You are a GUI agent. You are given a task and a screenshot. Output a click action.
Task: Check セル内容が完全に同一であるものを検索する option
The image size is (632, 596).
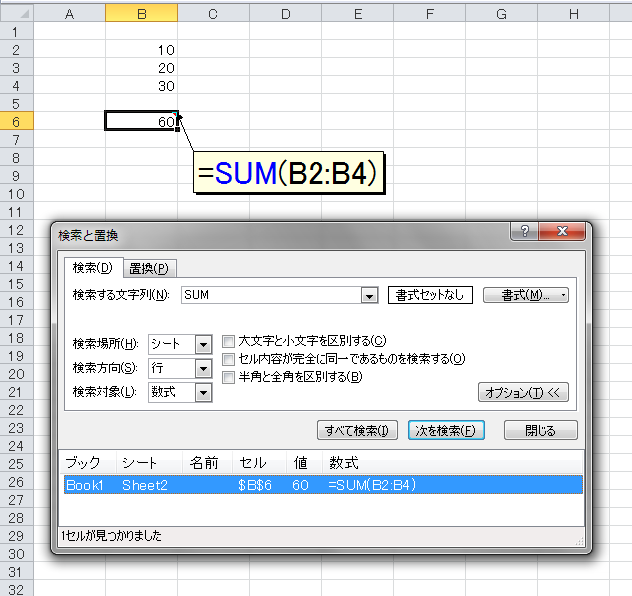coord(228,359)
